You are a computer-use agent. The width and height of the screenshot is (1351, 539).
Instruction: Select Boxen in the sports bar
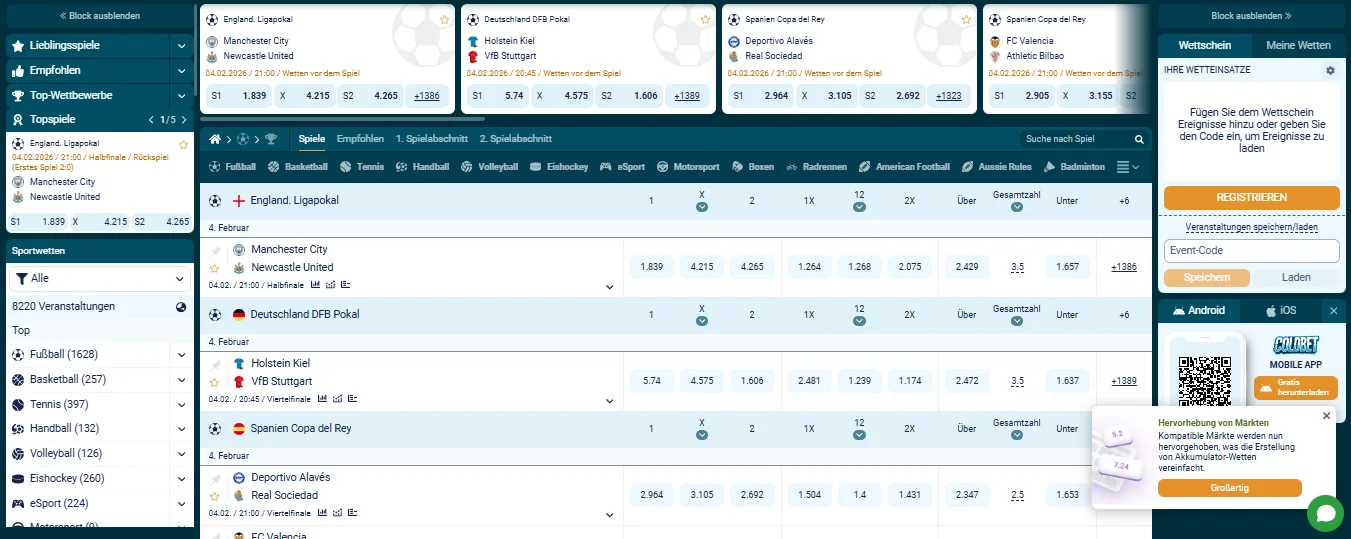pos(753,167)
